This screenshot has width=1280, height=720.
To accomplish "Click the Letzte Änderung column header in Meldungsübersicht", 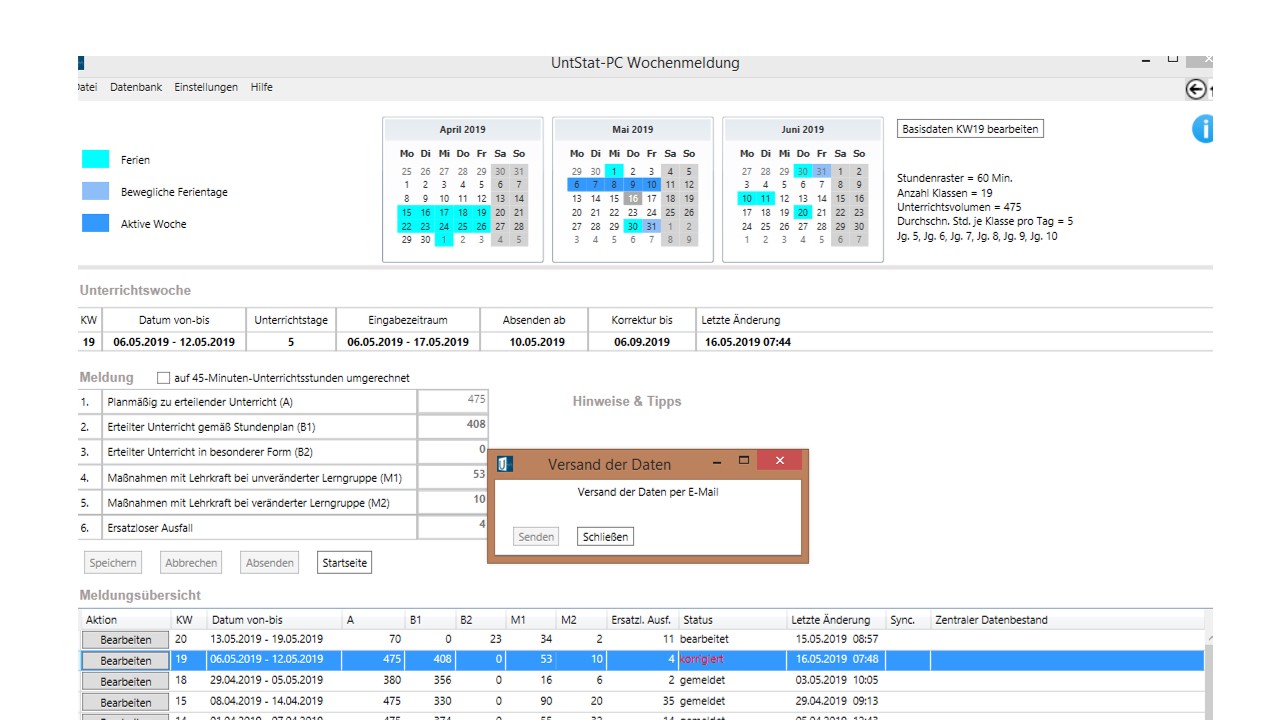I will (x=831, y=620).
